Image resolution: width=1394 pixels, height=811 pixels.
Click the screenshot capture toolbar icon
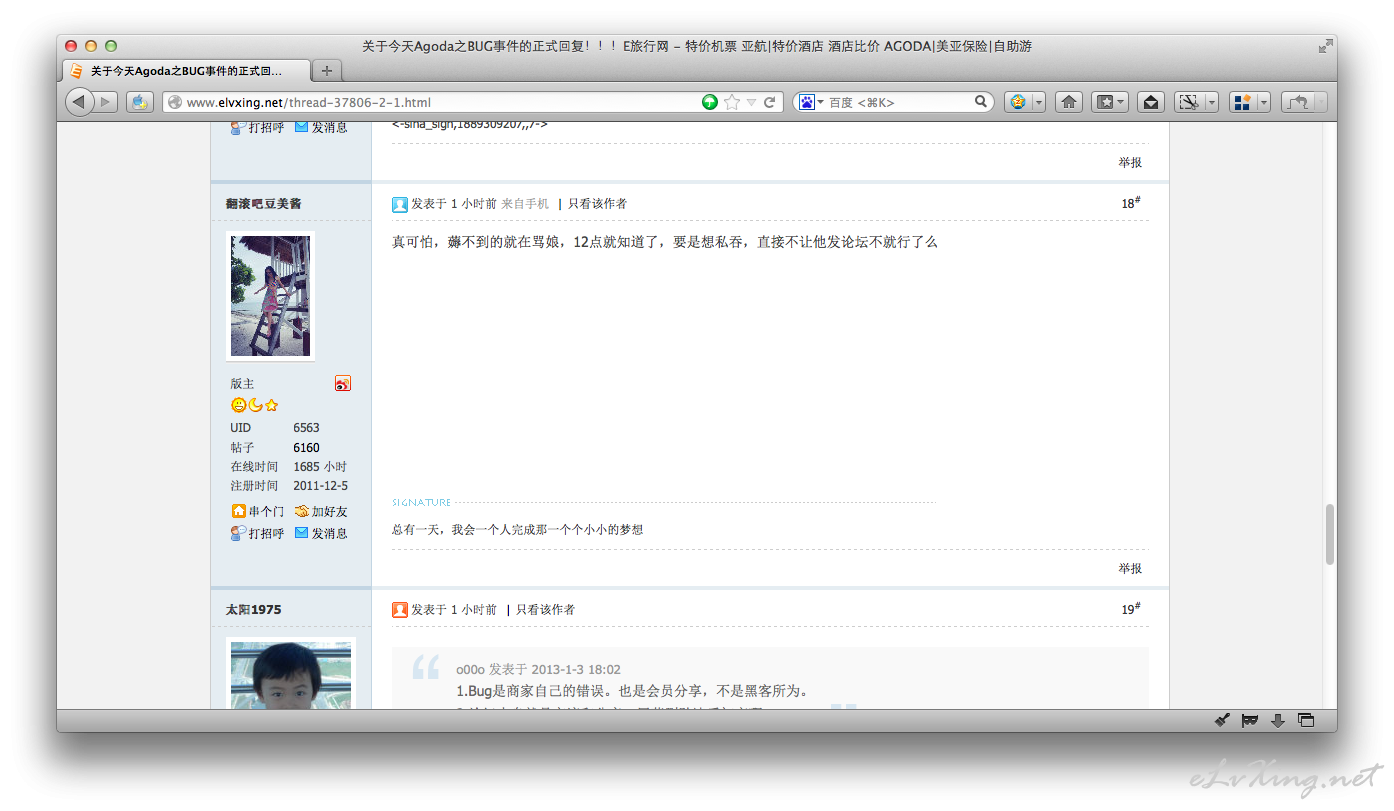1188,102
